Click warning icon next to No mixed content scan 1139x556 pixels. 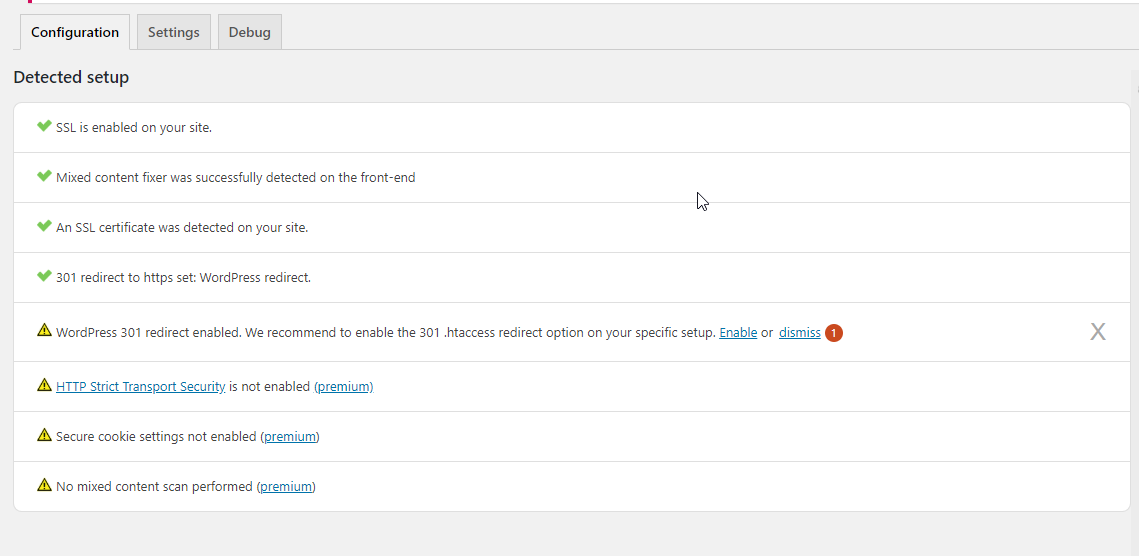(44, 485)
